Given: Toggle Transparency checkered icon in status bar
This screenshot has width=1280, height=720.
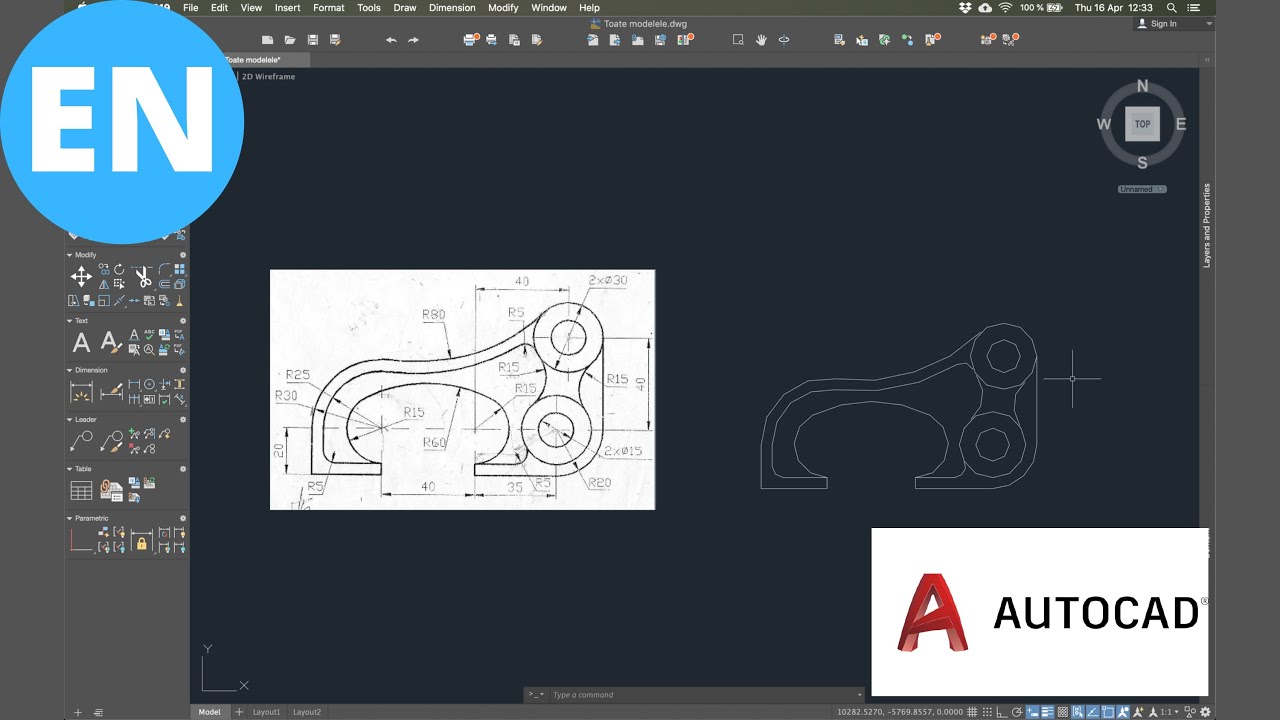Looking at the screenshot, I should click(x=1063, y=712).
